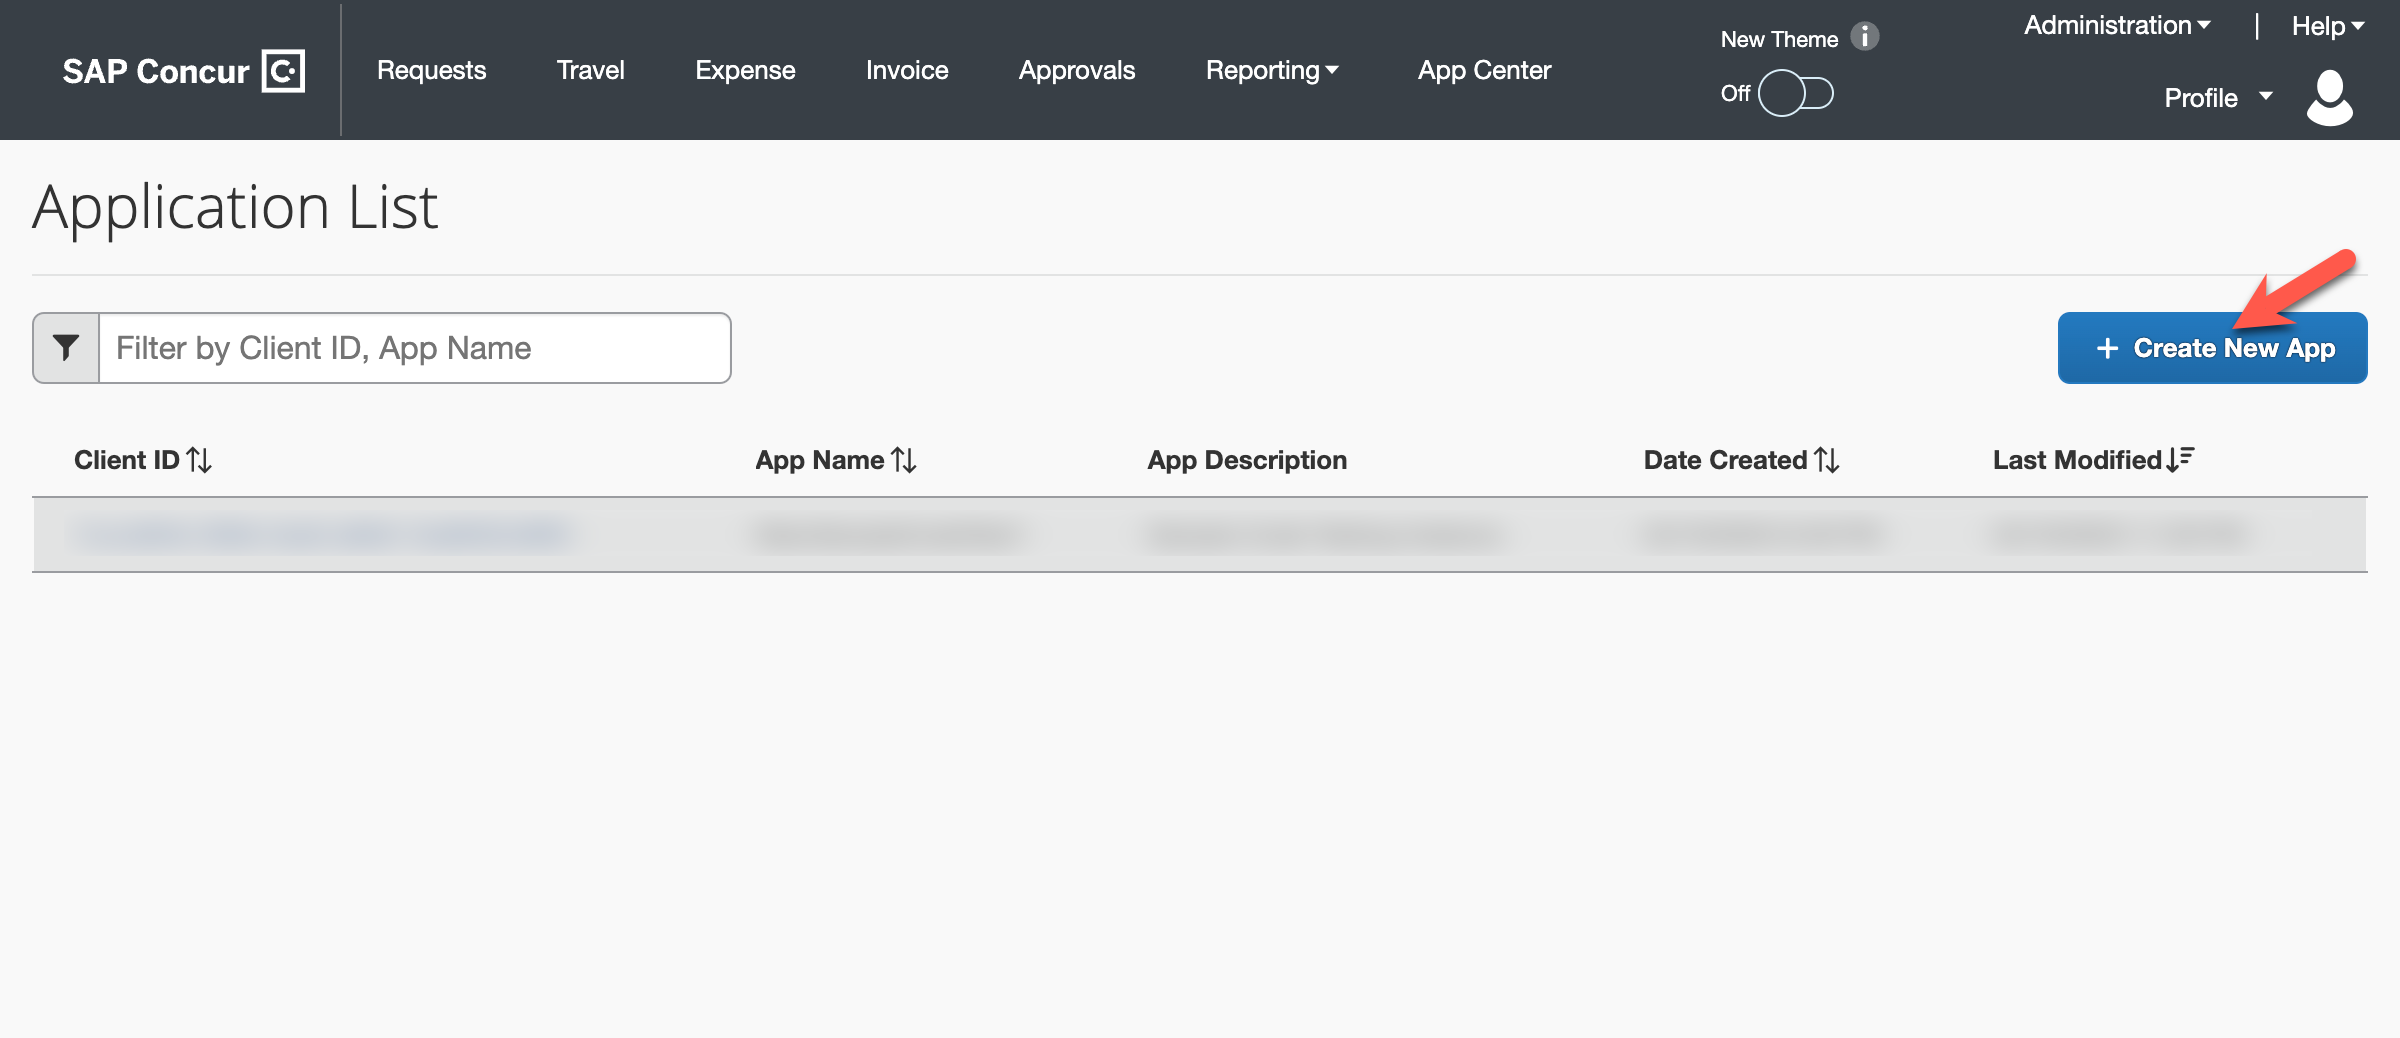Expand the Reporting dropdown menu
Screen dimensions: 2400x1038
tap(1271, 70)
